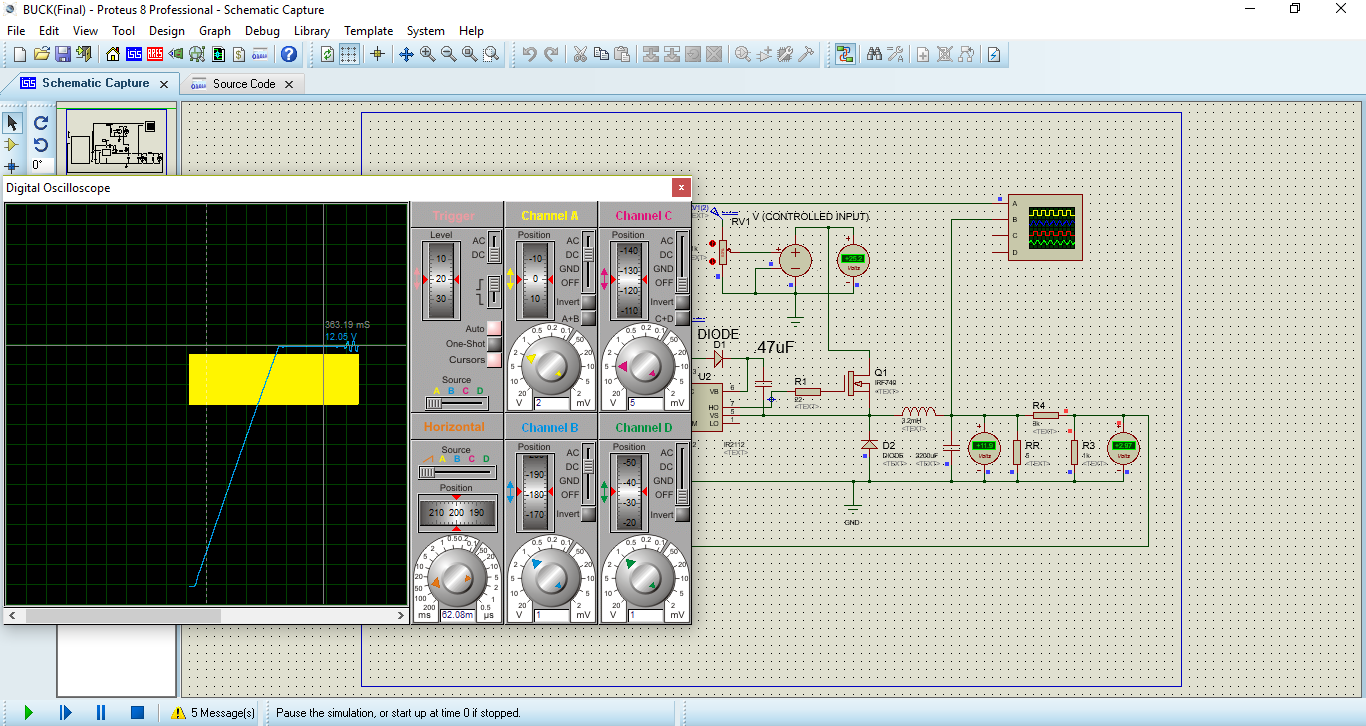Select component mode in left toolbar
The height and width of the screenshot is (726, 1366).
tap(12, 145)
